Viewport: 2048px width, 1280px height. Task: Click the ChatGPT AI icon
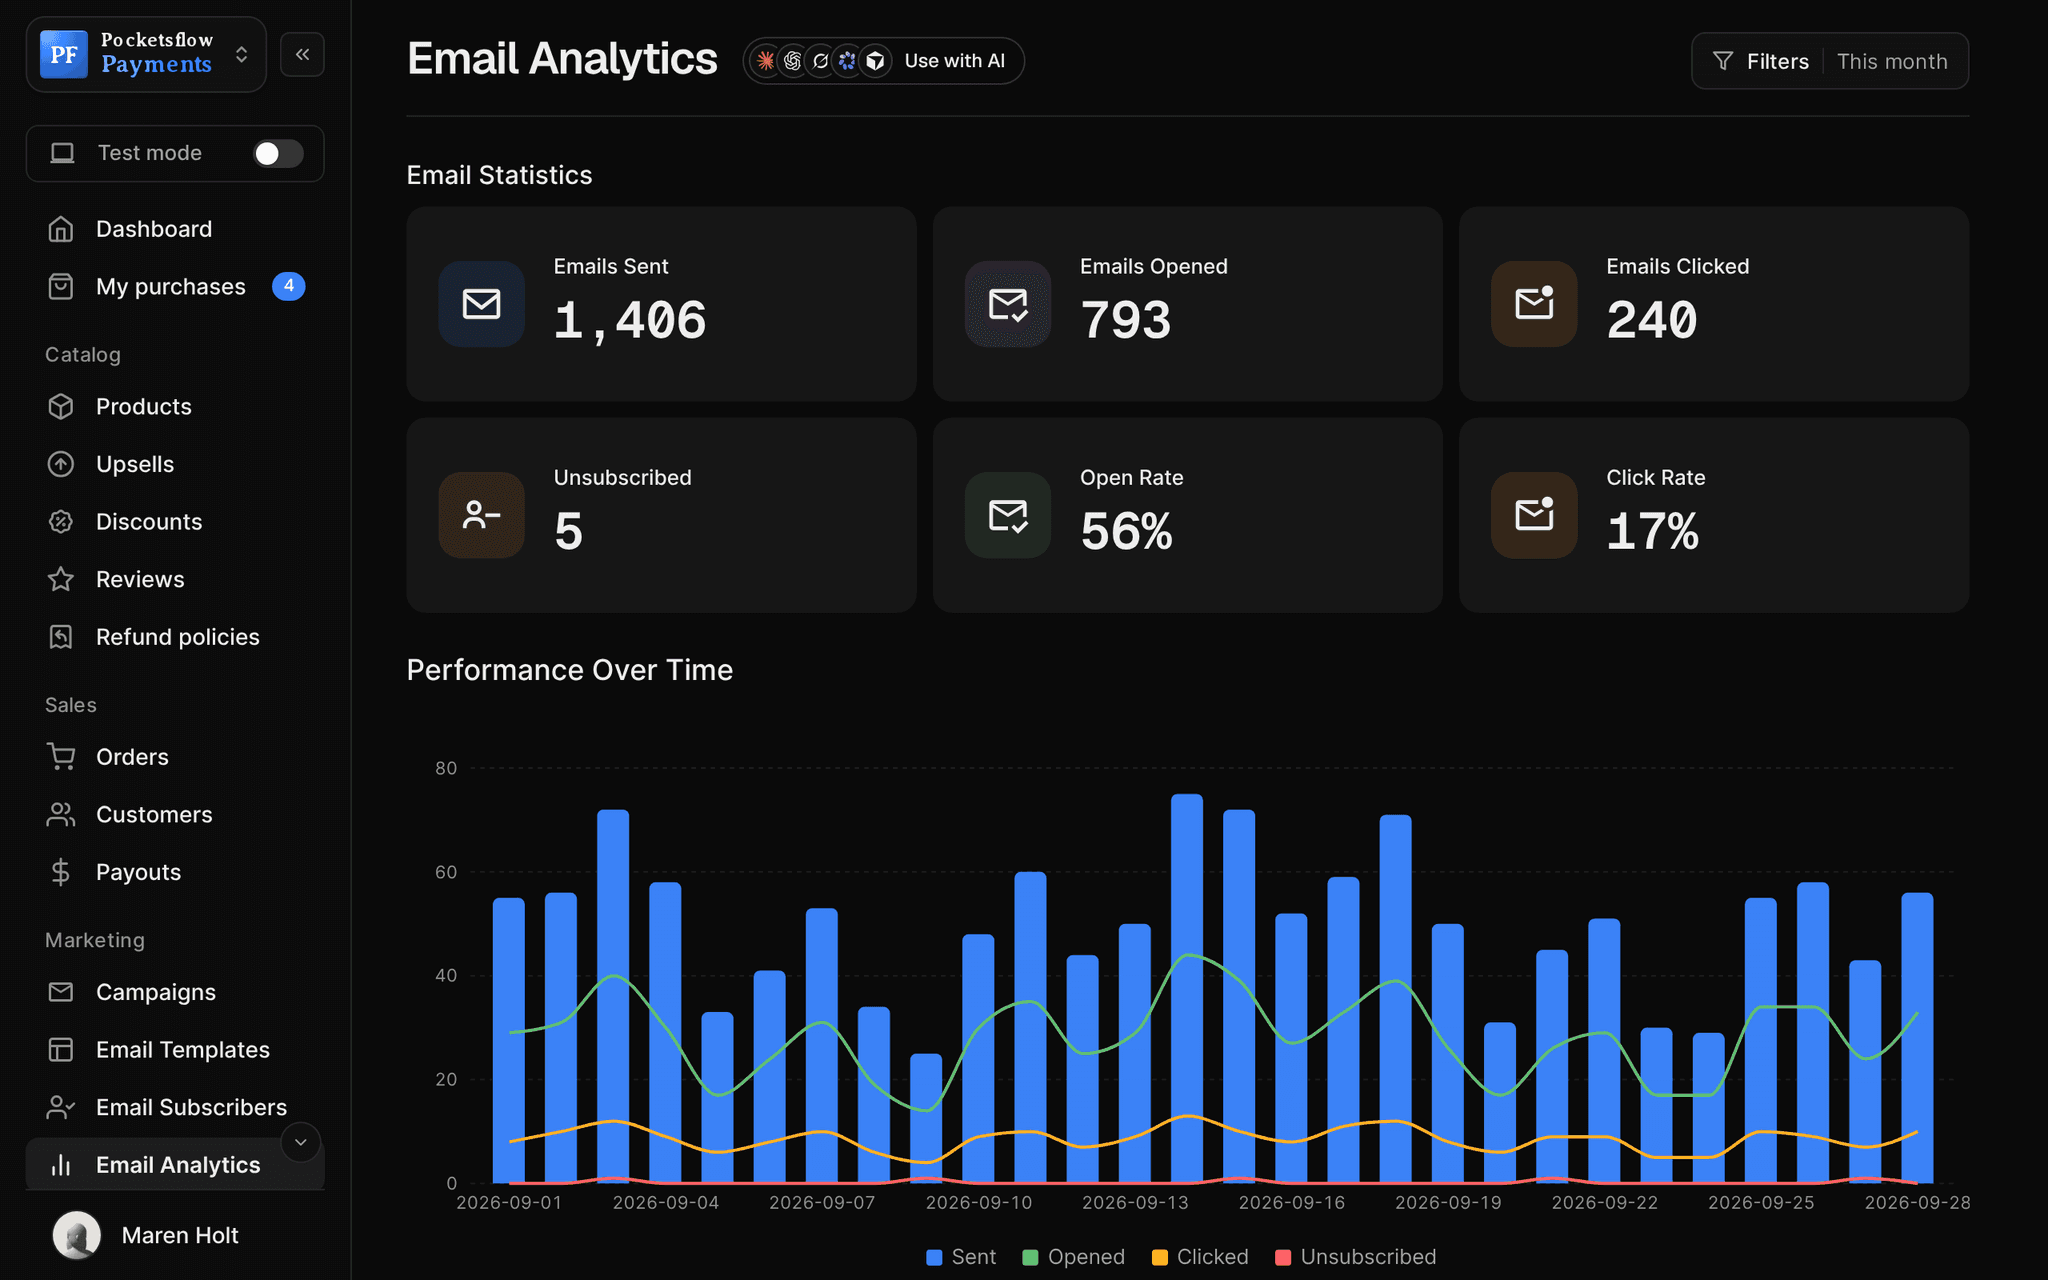(x=793, y=61)
